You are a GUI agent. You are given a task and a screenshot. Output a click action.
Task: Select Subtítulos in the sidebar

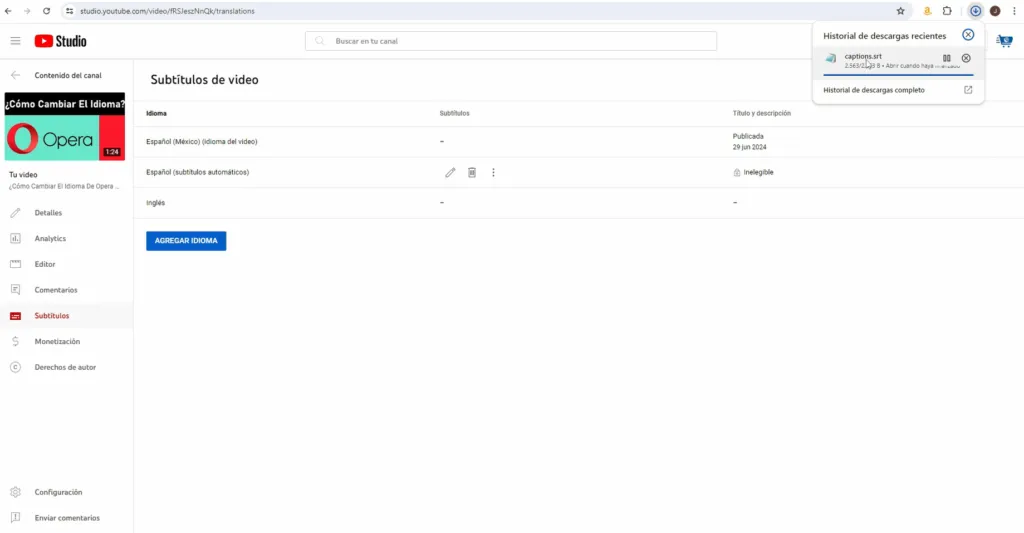click(x=67, y=315)
